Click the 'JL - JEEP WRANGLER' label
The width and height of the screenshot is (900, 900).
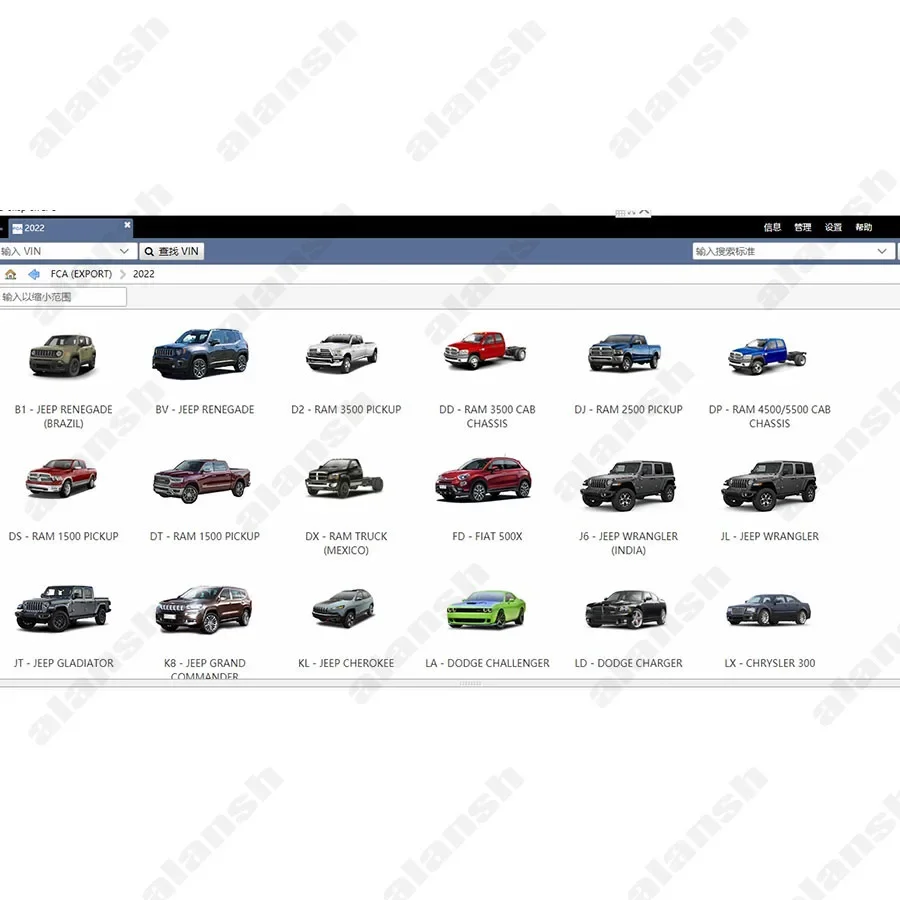770,536
